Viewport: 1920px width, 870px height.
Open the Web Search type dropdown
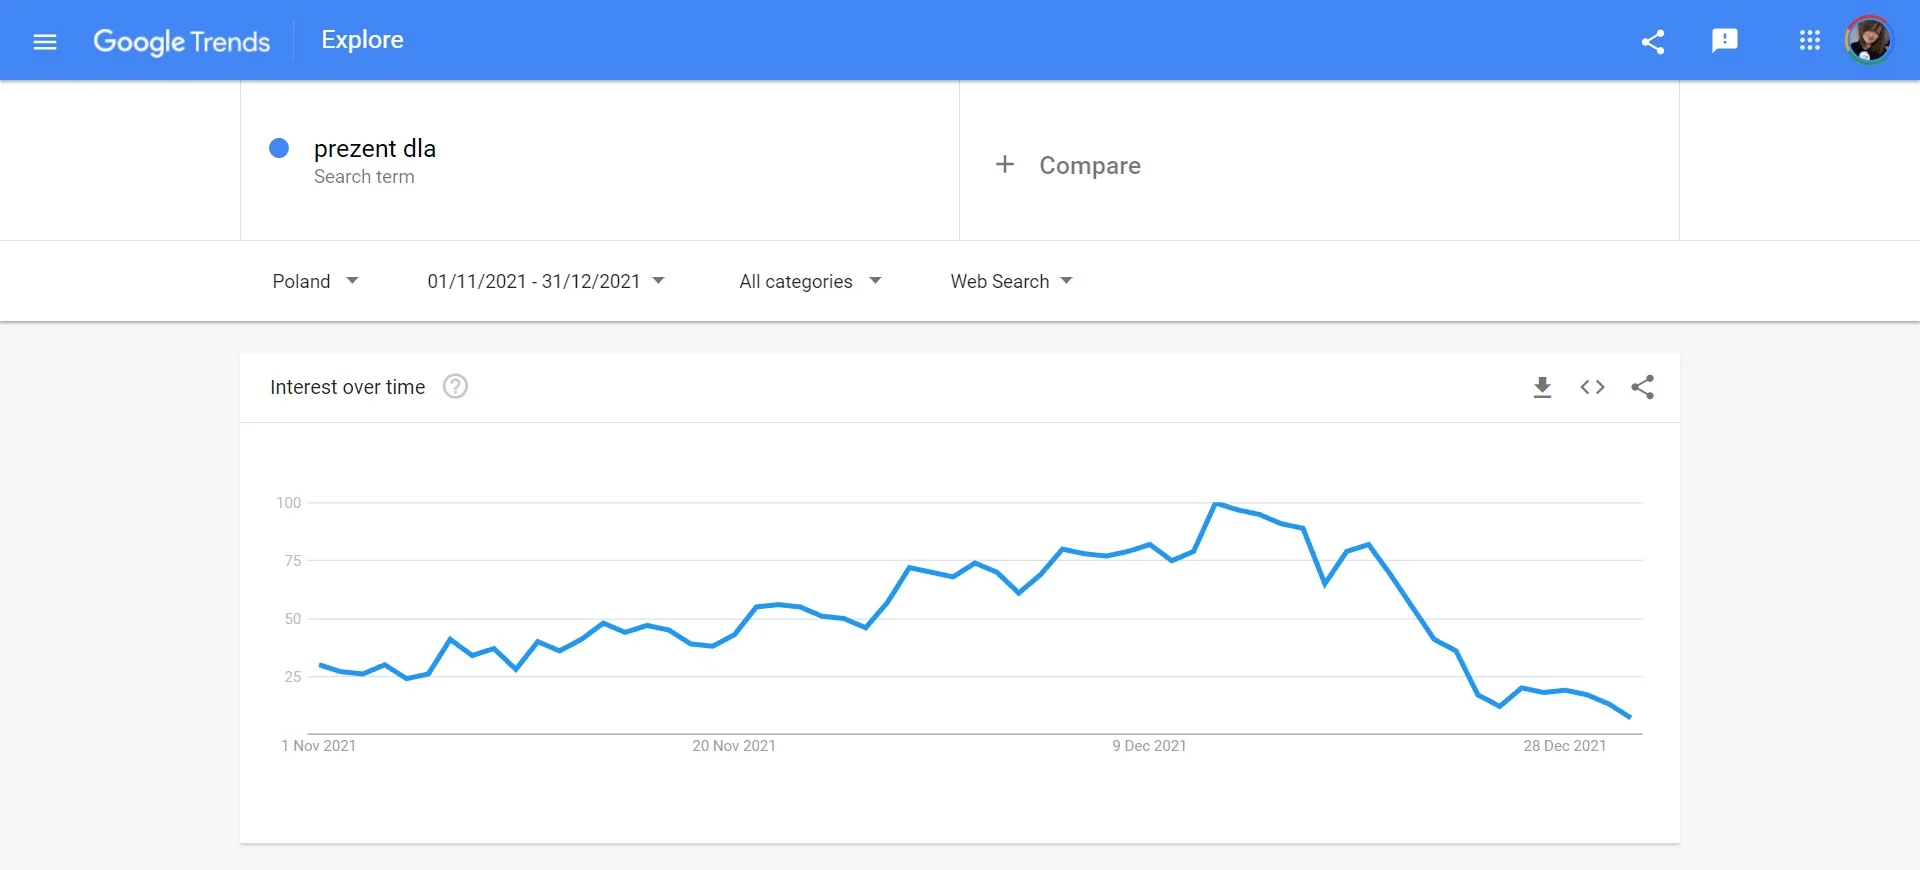1011,281
